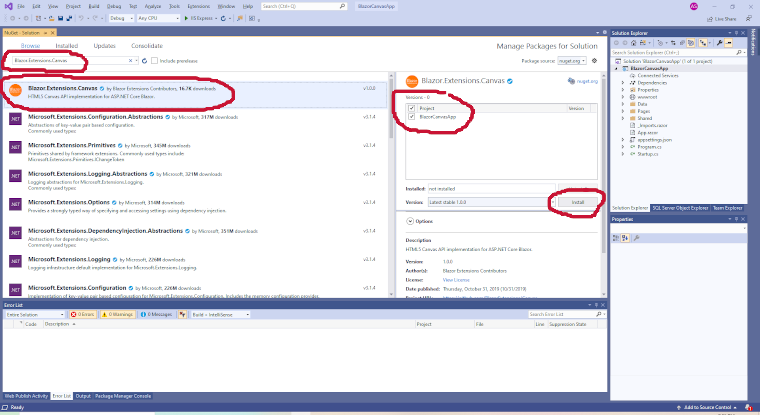This screenshot has height=415, width=760.
Task: Click the error list clear filters icon
Action: (182, 315)
